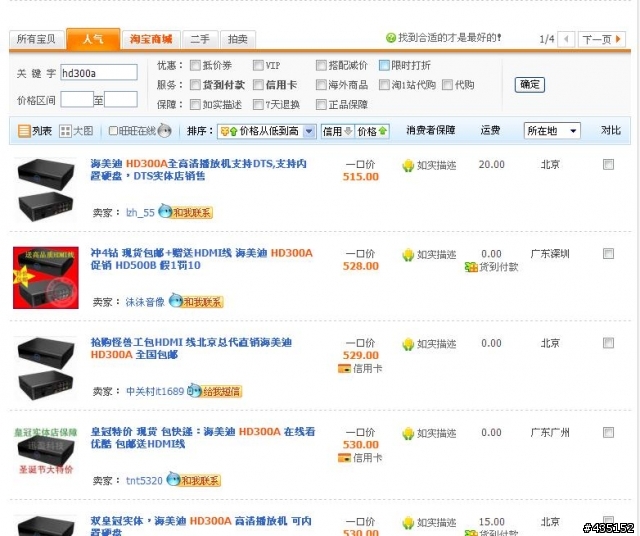Select the 人气 tab

point(93,39)
